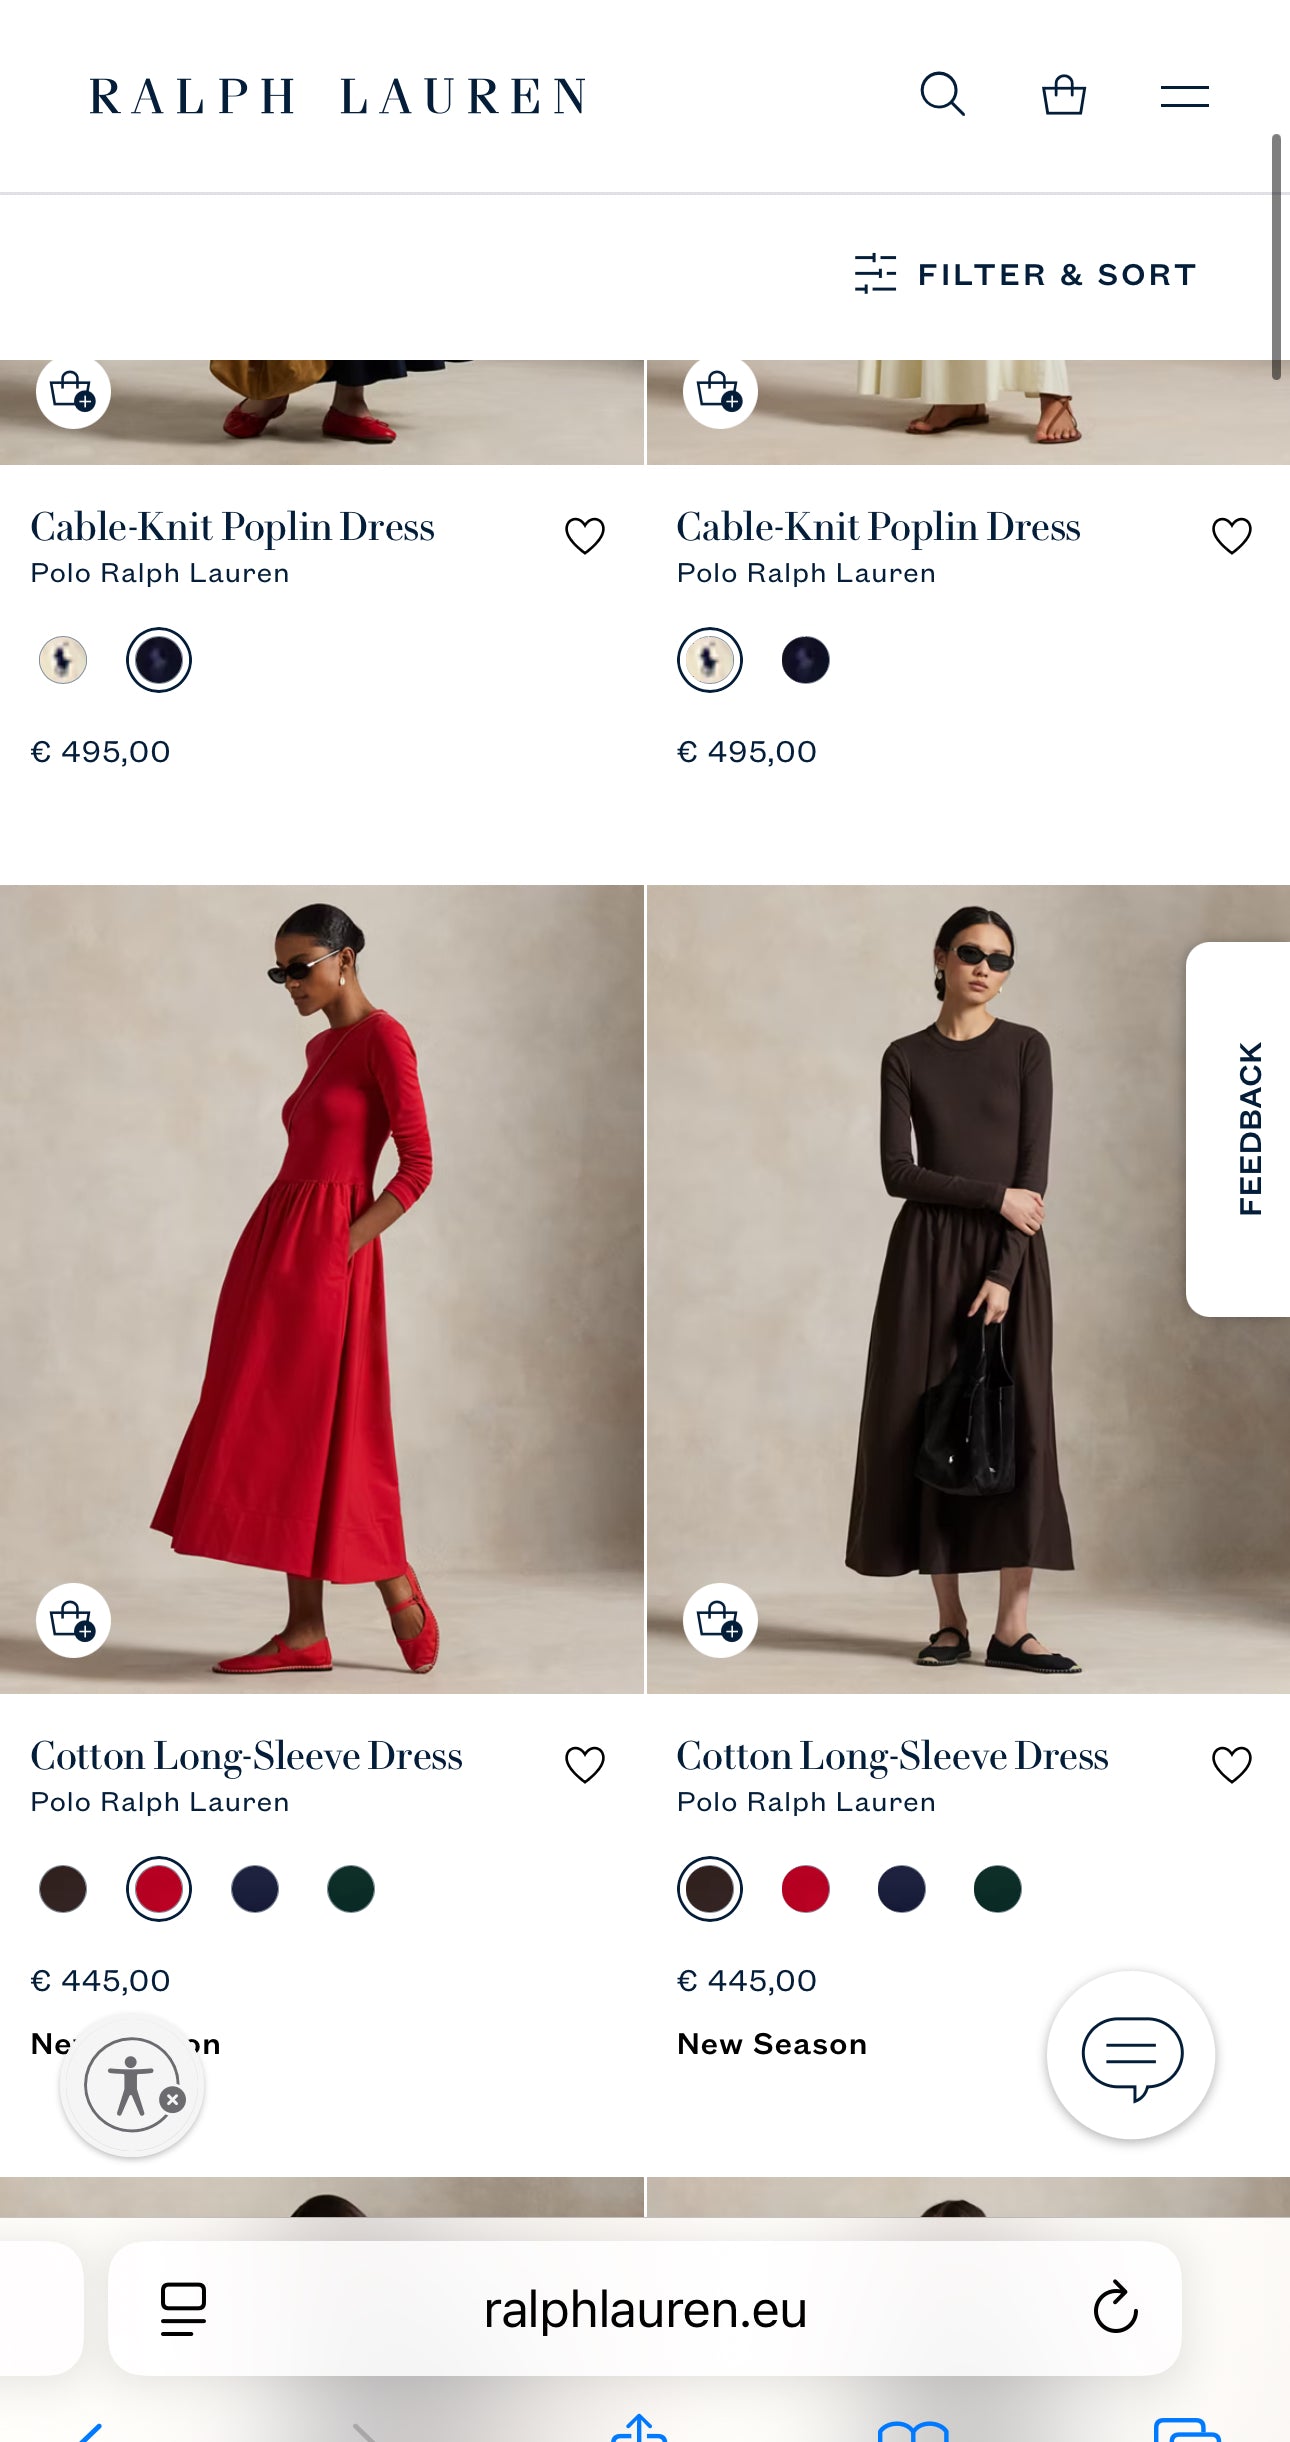The height and width of the screenshot is (2442, 1290).
Task: Select green swatch under red dress
Action: pyautogui.click(x=351, y=1889)
